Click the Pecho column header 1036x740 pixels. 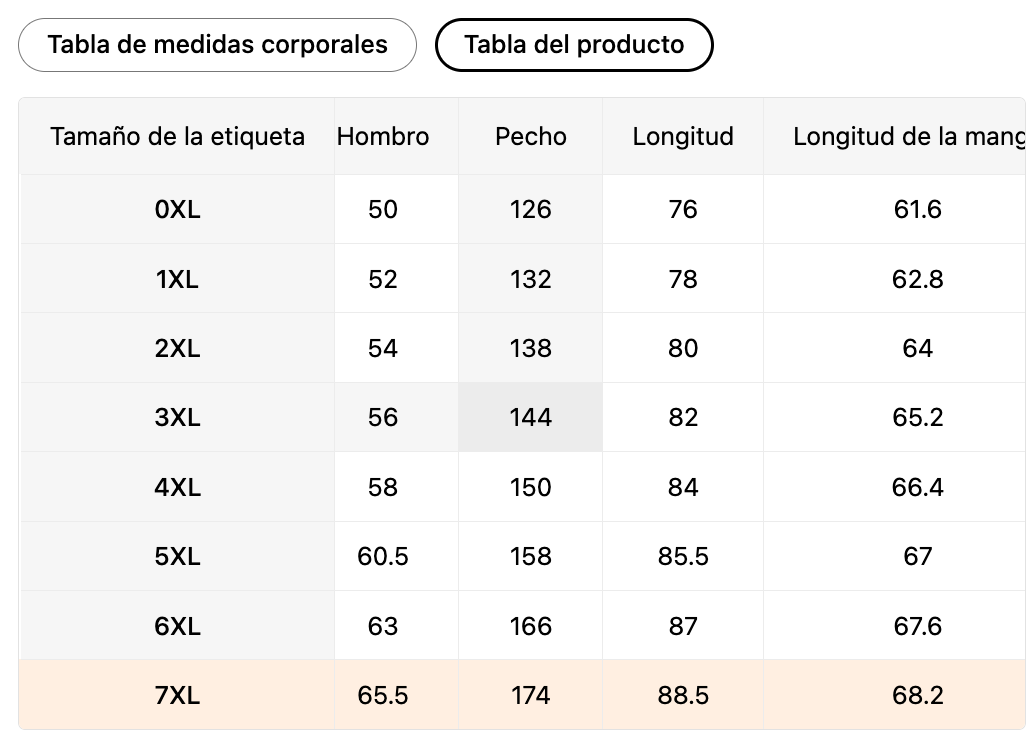531,136
